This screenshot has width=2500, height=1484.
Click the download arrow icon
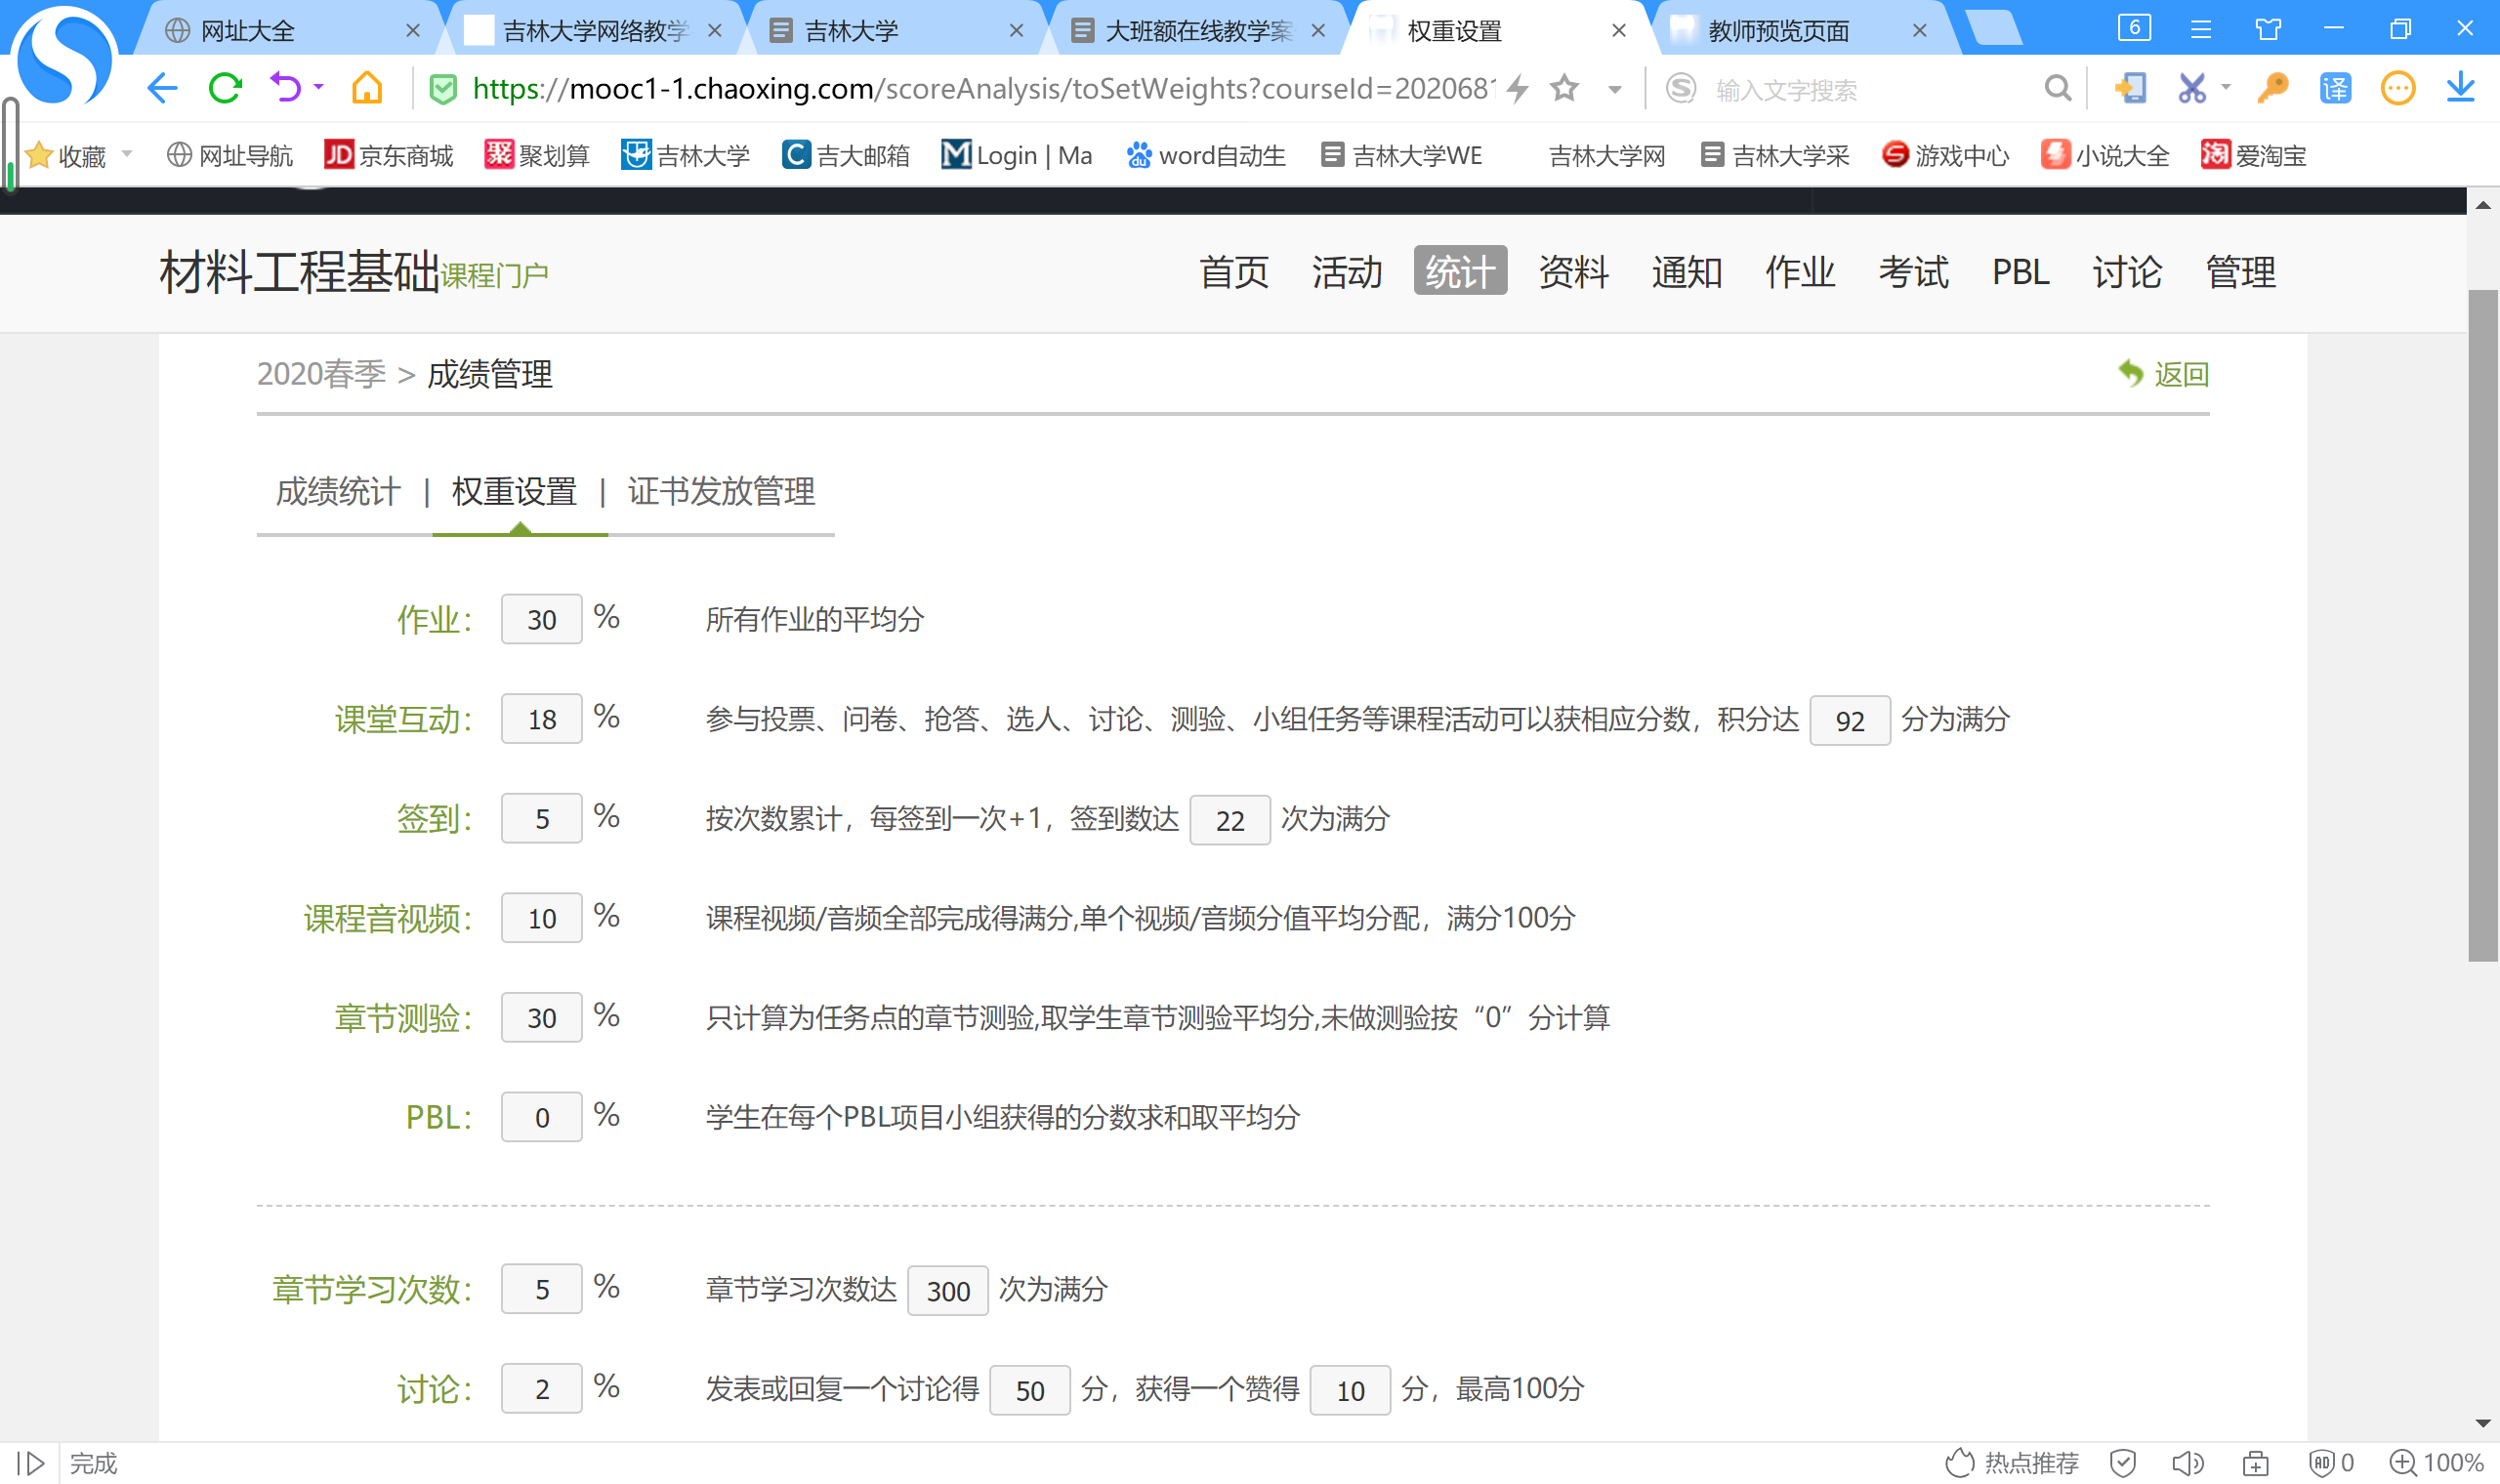[x=2460, y=88]
